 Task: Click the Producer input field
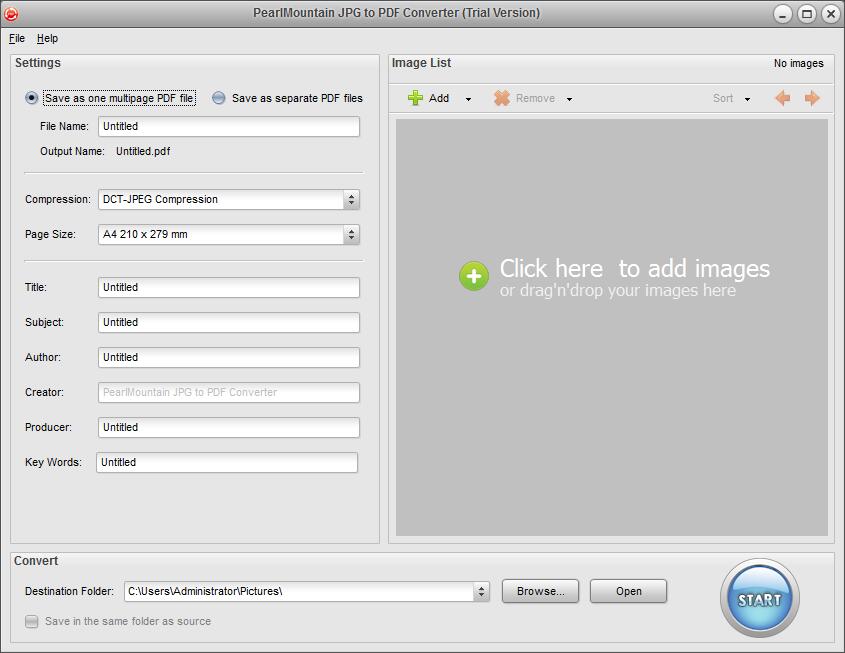pyautogui.click(x=229, y=428)
